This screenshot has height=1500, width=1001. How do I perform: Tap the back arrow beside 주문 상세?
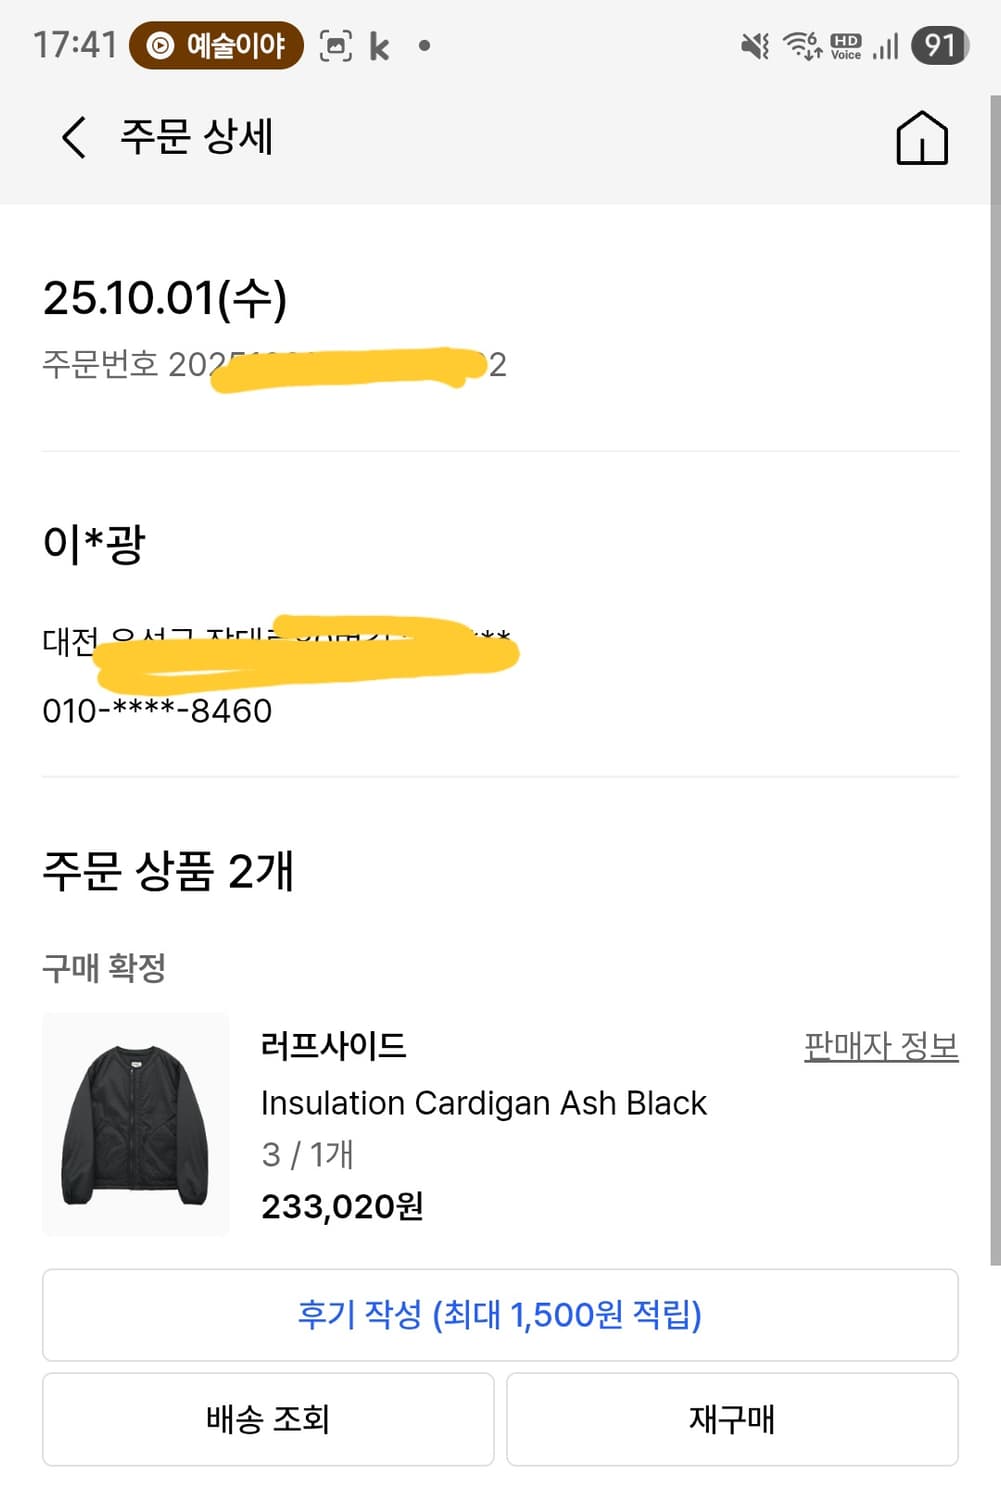coord(73,137)
